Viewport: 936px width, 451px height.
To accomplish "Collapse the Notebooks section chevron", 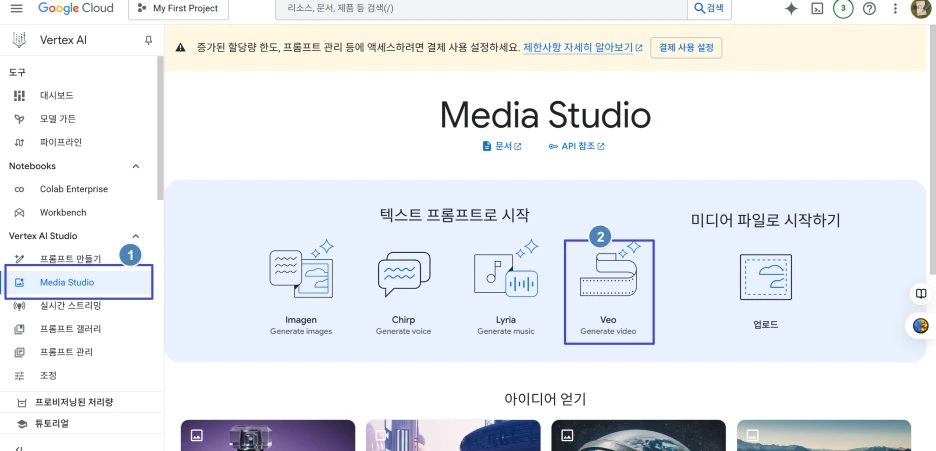I will pyautogui.click(x=136, y=166).
